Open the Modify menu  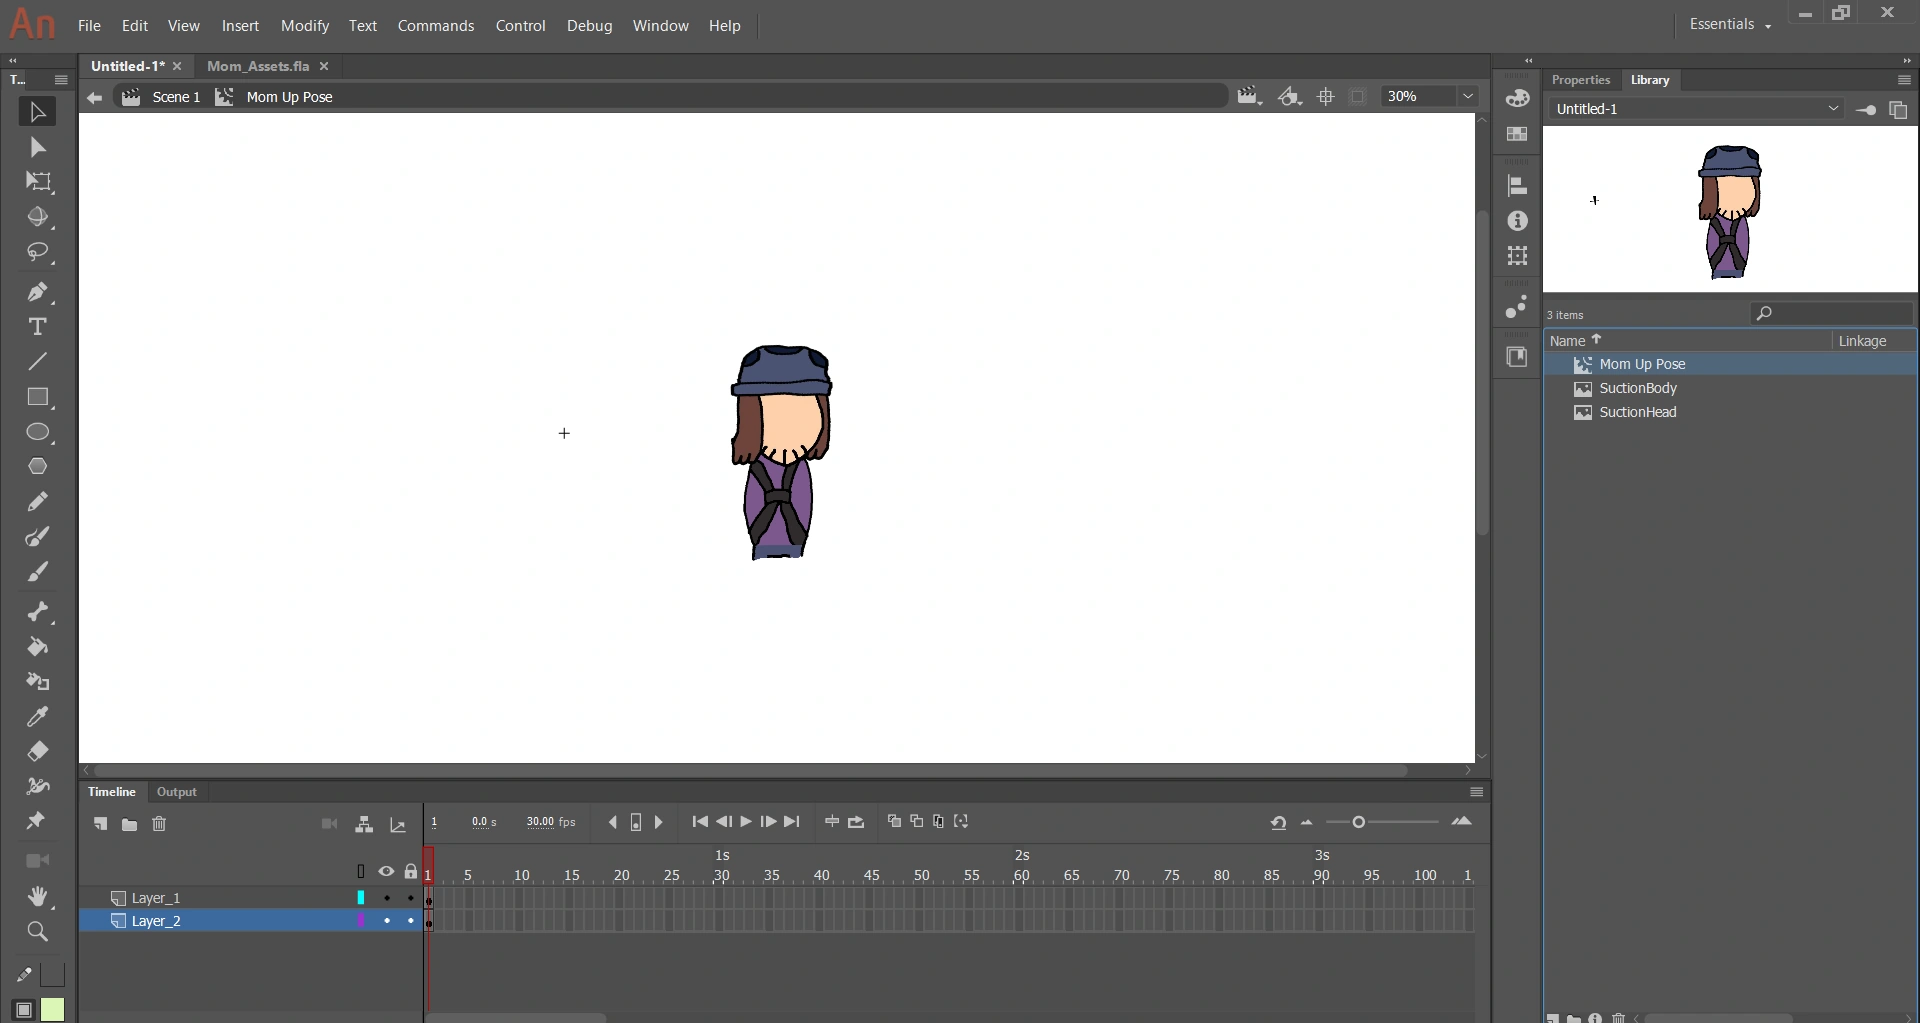point(304,25)
